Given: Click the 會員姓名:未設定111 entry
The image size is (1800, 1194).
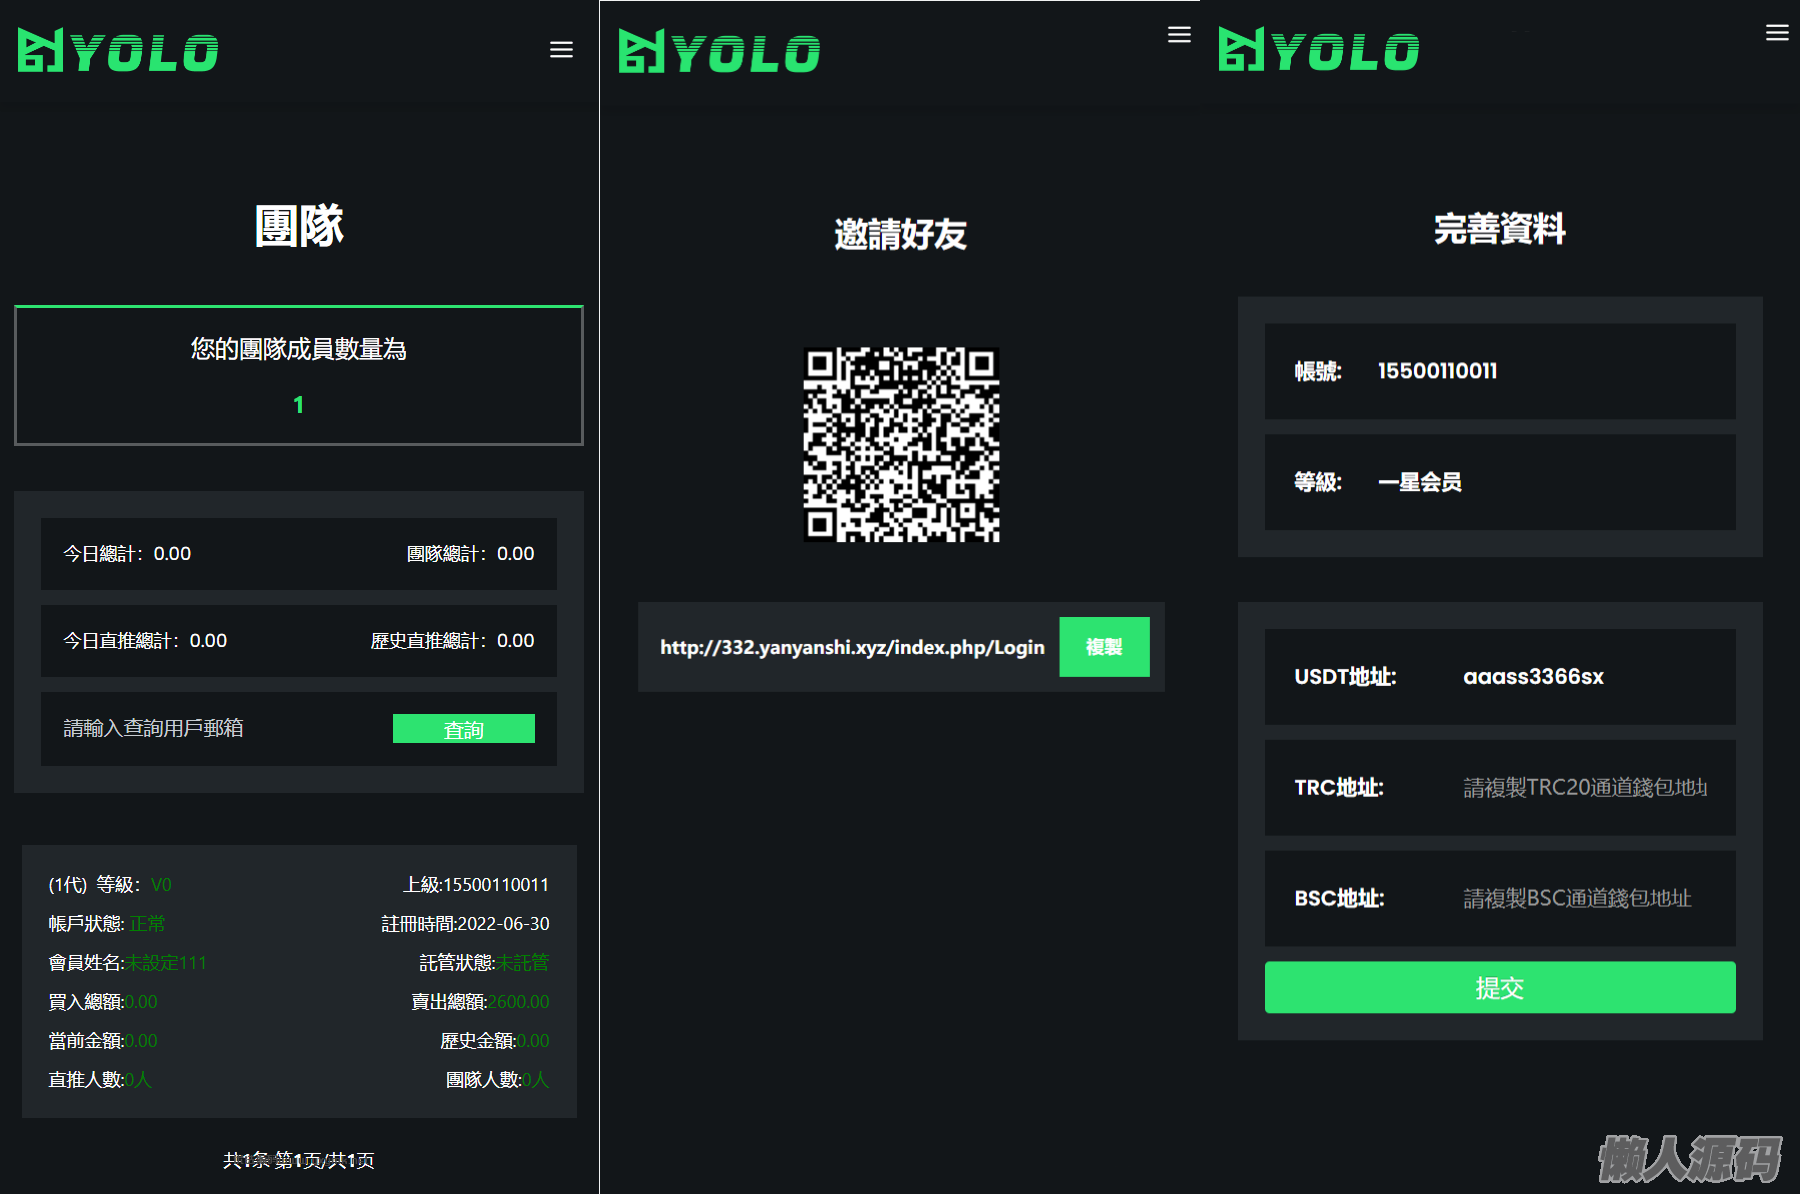Looking at the screenshot, I should coord(127,963).
